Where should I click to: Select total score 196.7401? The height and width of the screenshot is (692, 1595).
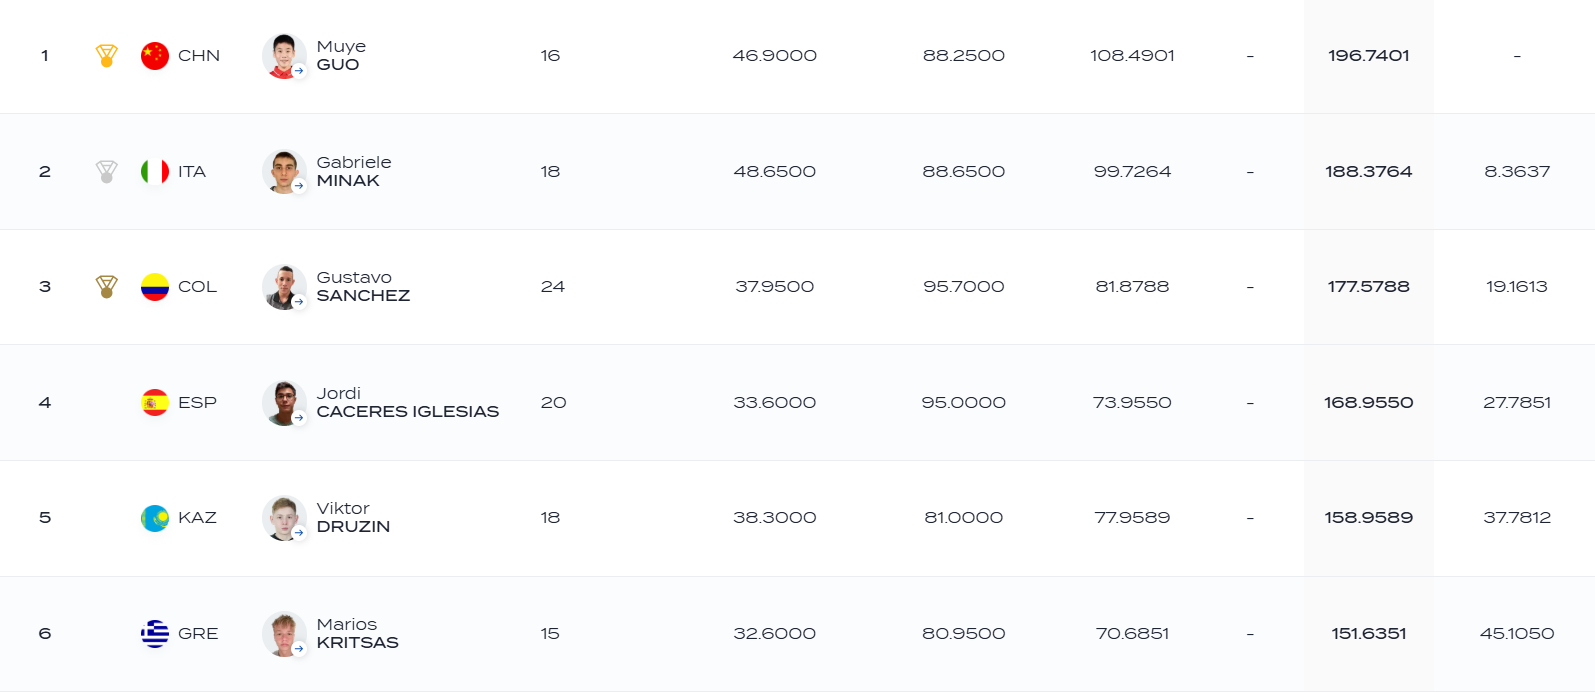[1369, 56]
